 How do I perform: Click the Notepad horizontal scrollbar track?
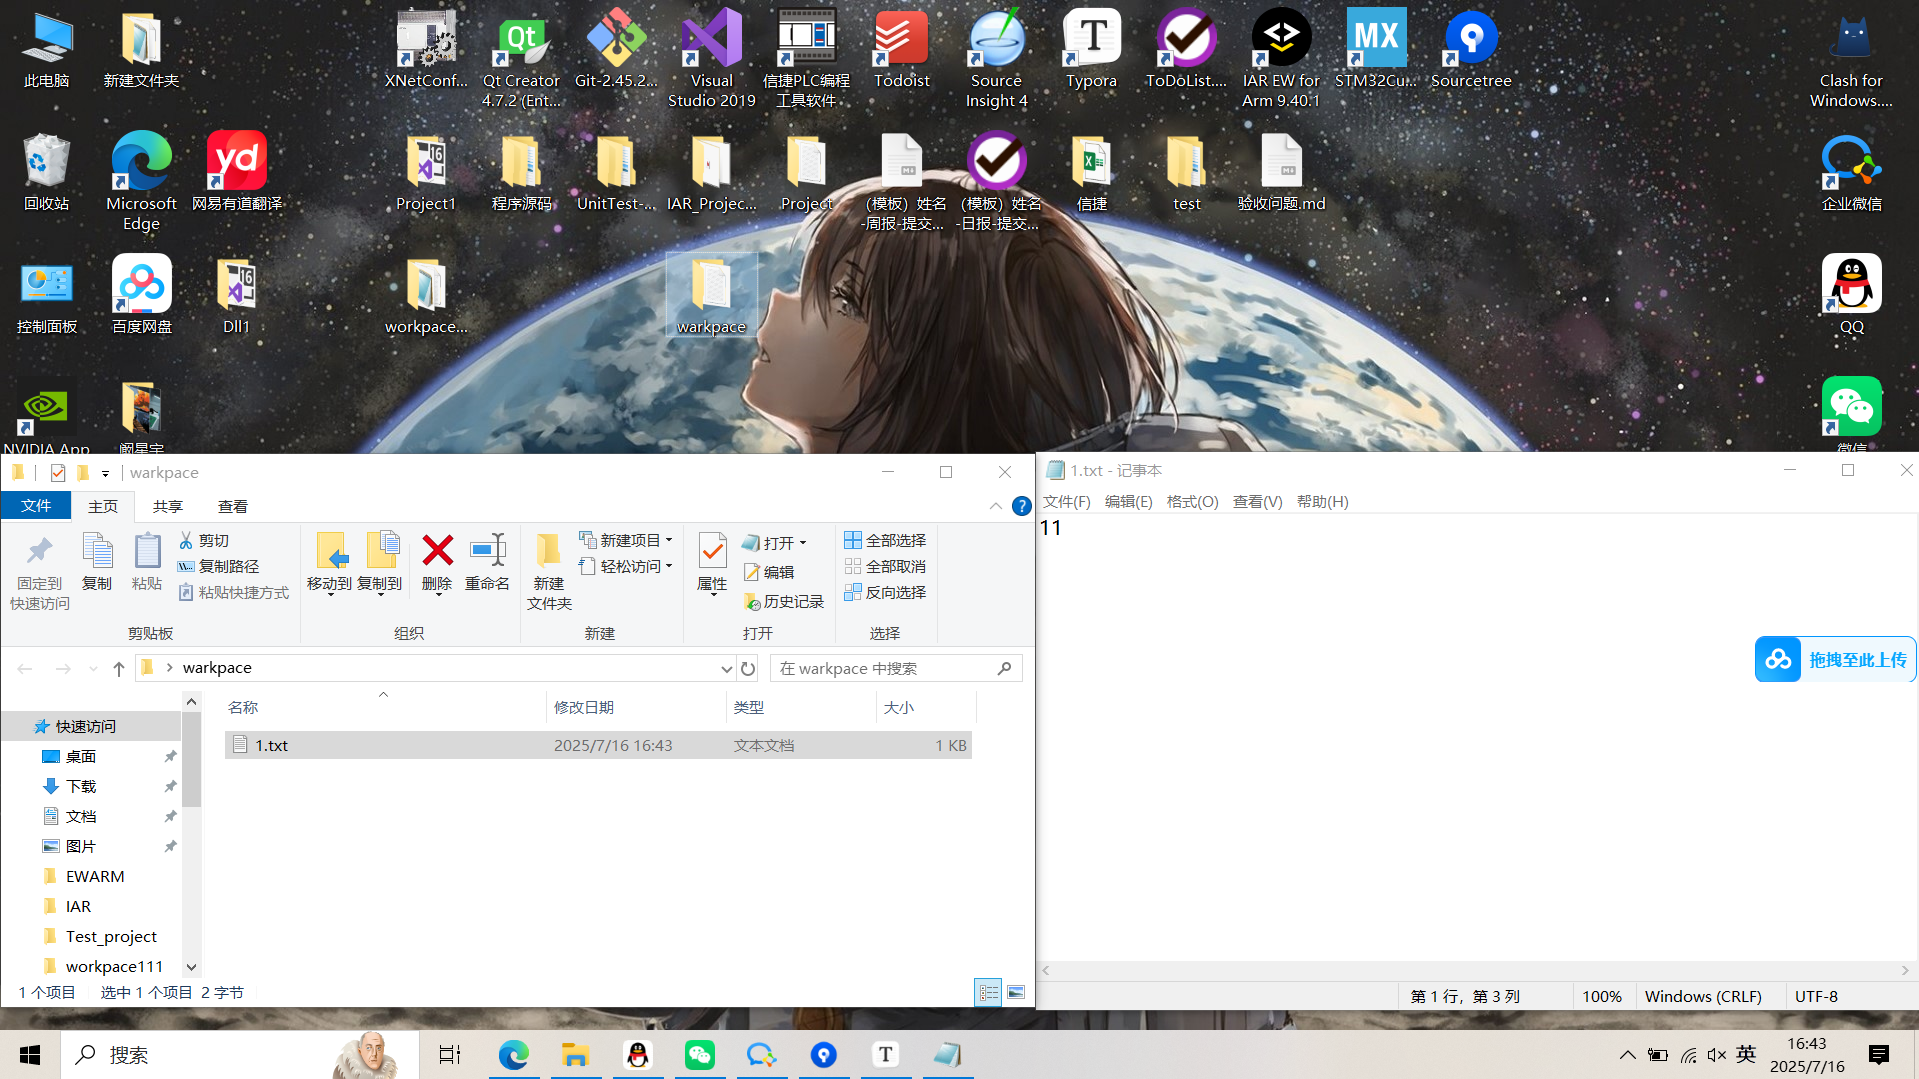pos(1475,970)
